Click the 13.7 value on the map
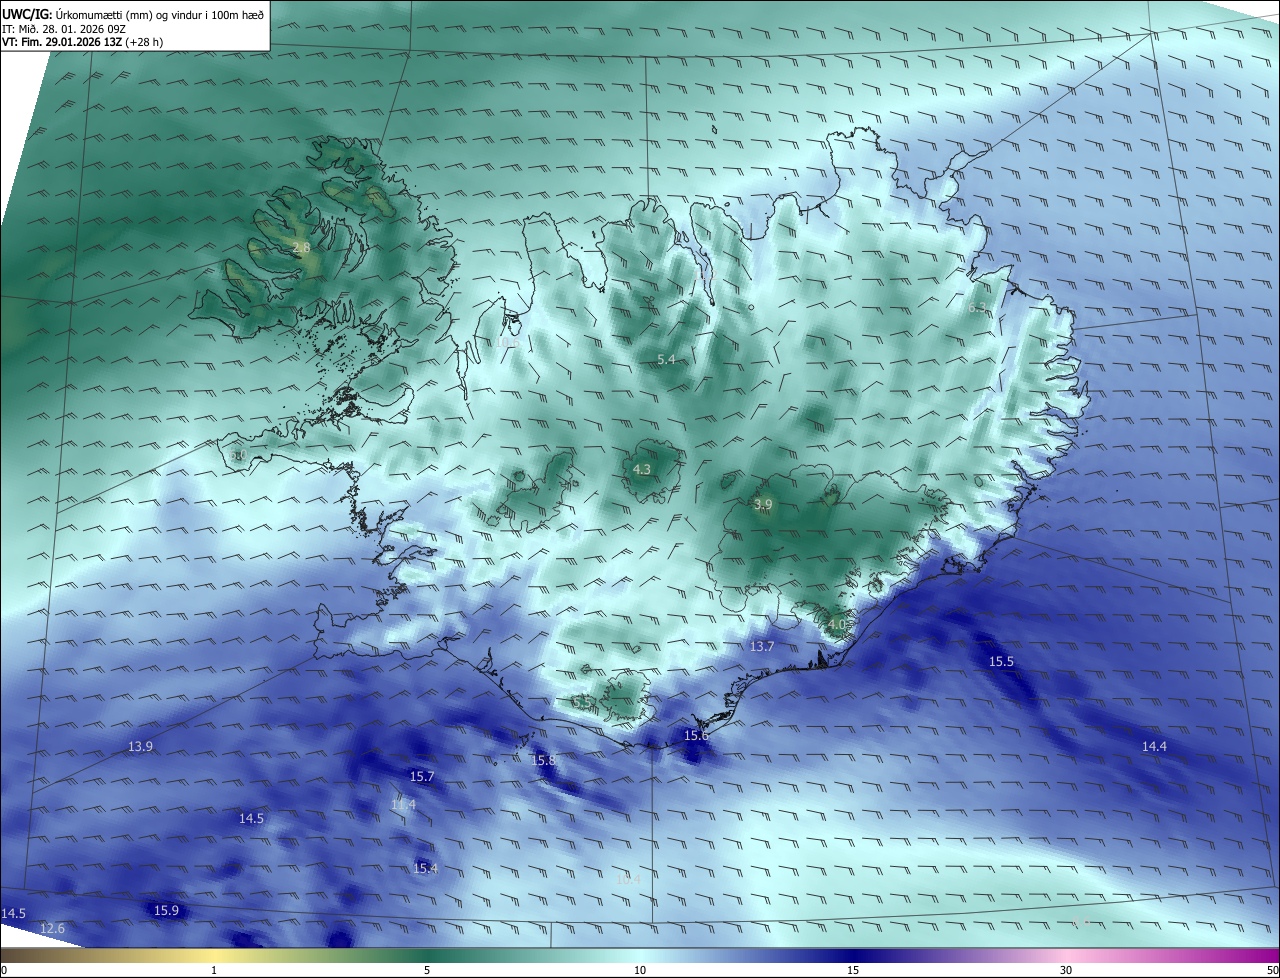Screen dimensions: 1280x978 coord(762,647)
